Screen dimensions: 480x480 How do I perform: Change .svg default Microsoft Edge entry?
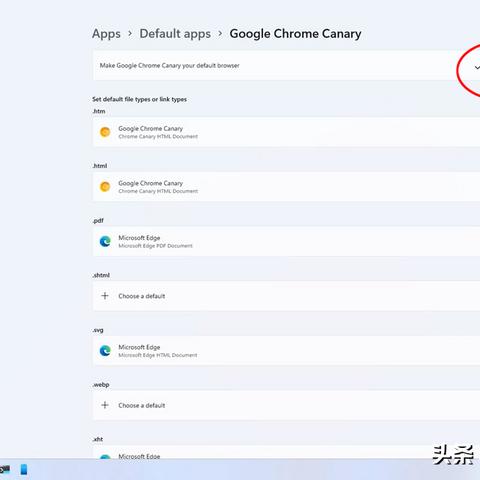[x=286, y=351]
